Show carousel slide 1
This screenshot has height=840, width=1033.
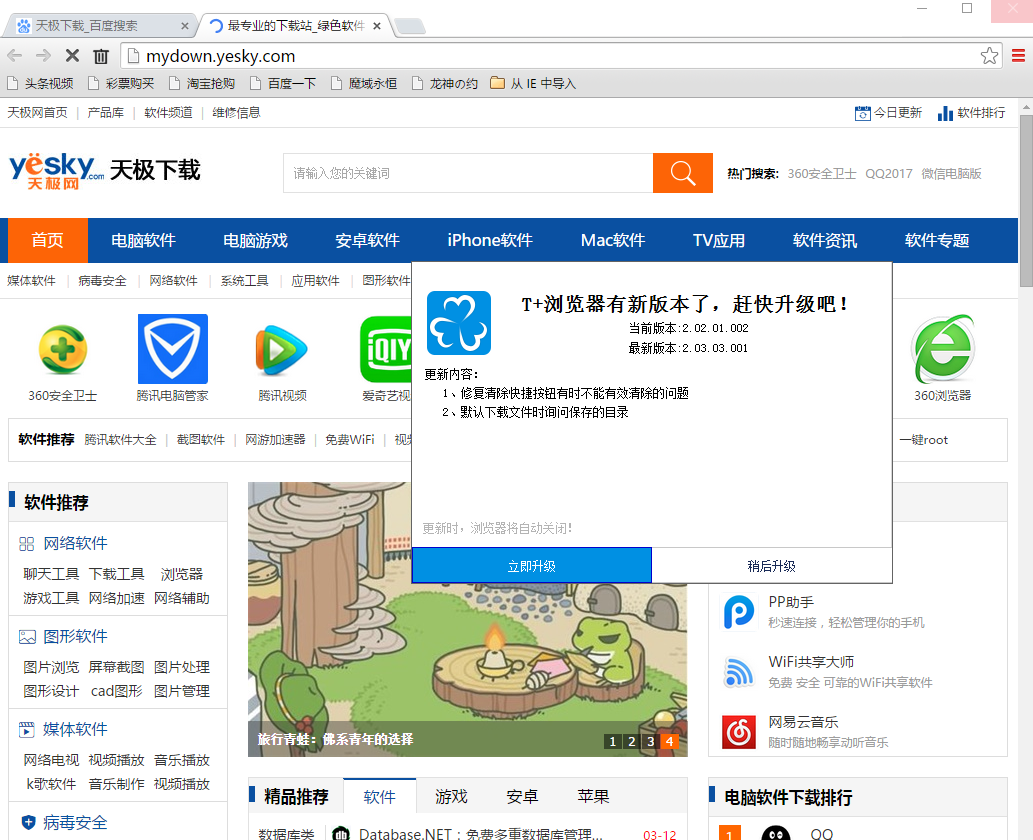[613, 741]
